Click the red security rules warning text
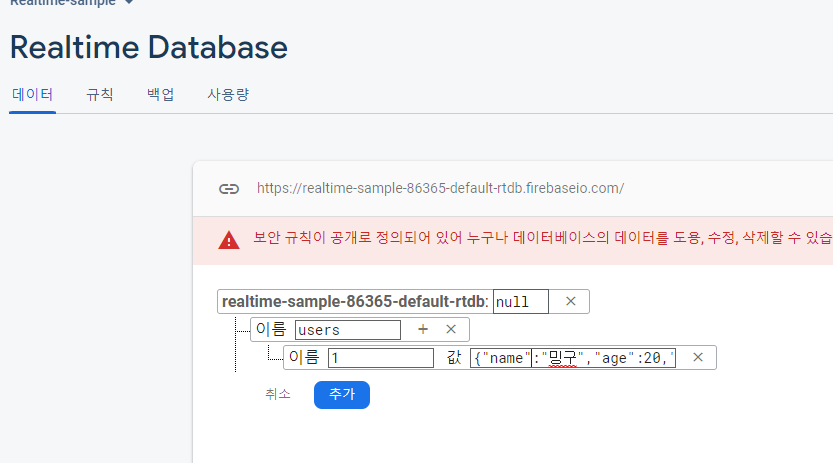The height and width of the screenshot is (463, 833). click(x=542, y=238)
